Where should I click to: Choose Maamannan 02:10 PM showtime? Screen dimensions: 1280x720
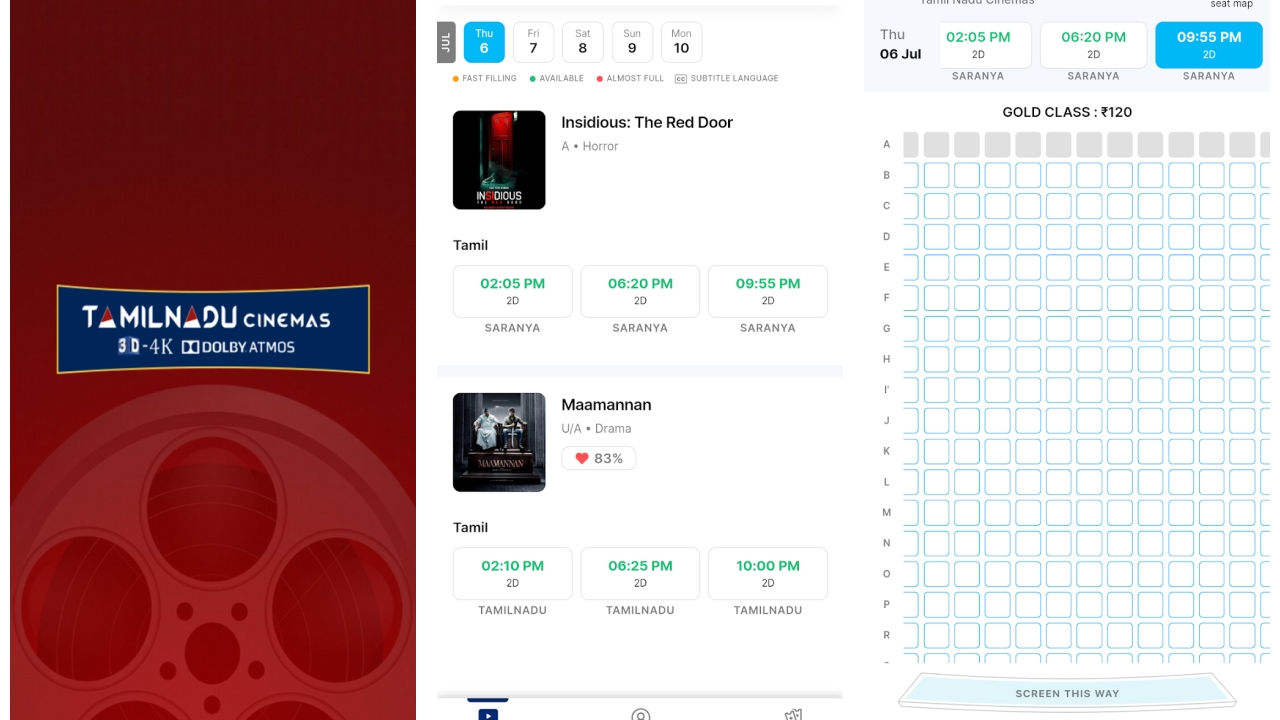[513, 573]
